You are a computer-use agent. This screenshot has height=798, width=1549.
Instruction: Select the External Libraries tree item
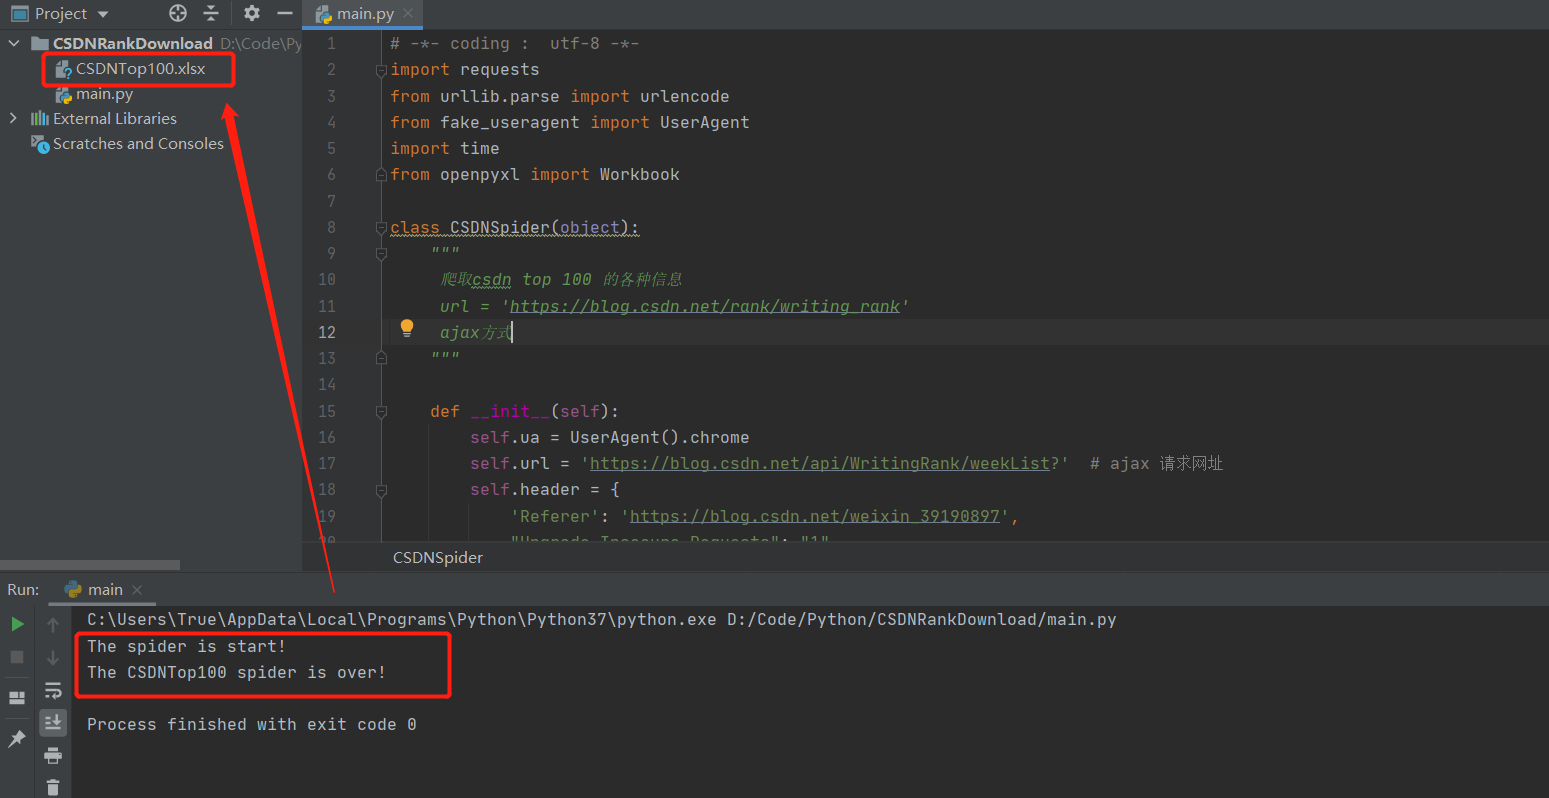114,118
